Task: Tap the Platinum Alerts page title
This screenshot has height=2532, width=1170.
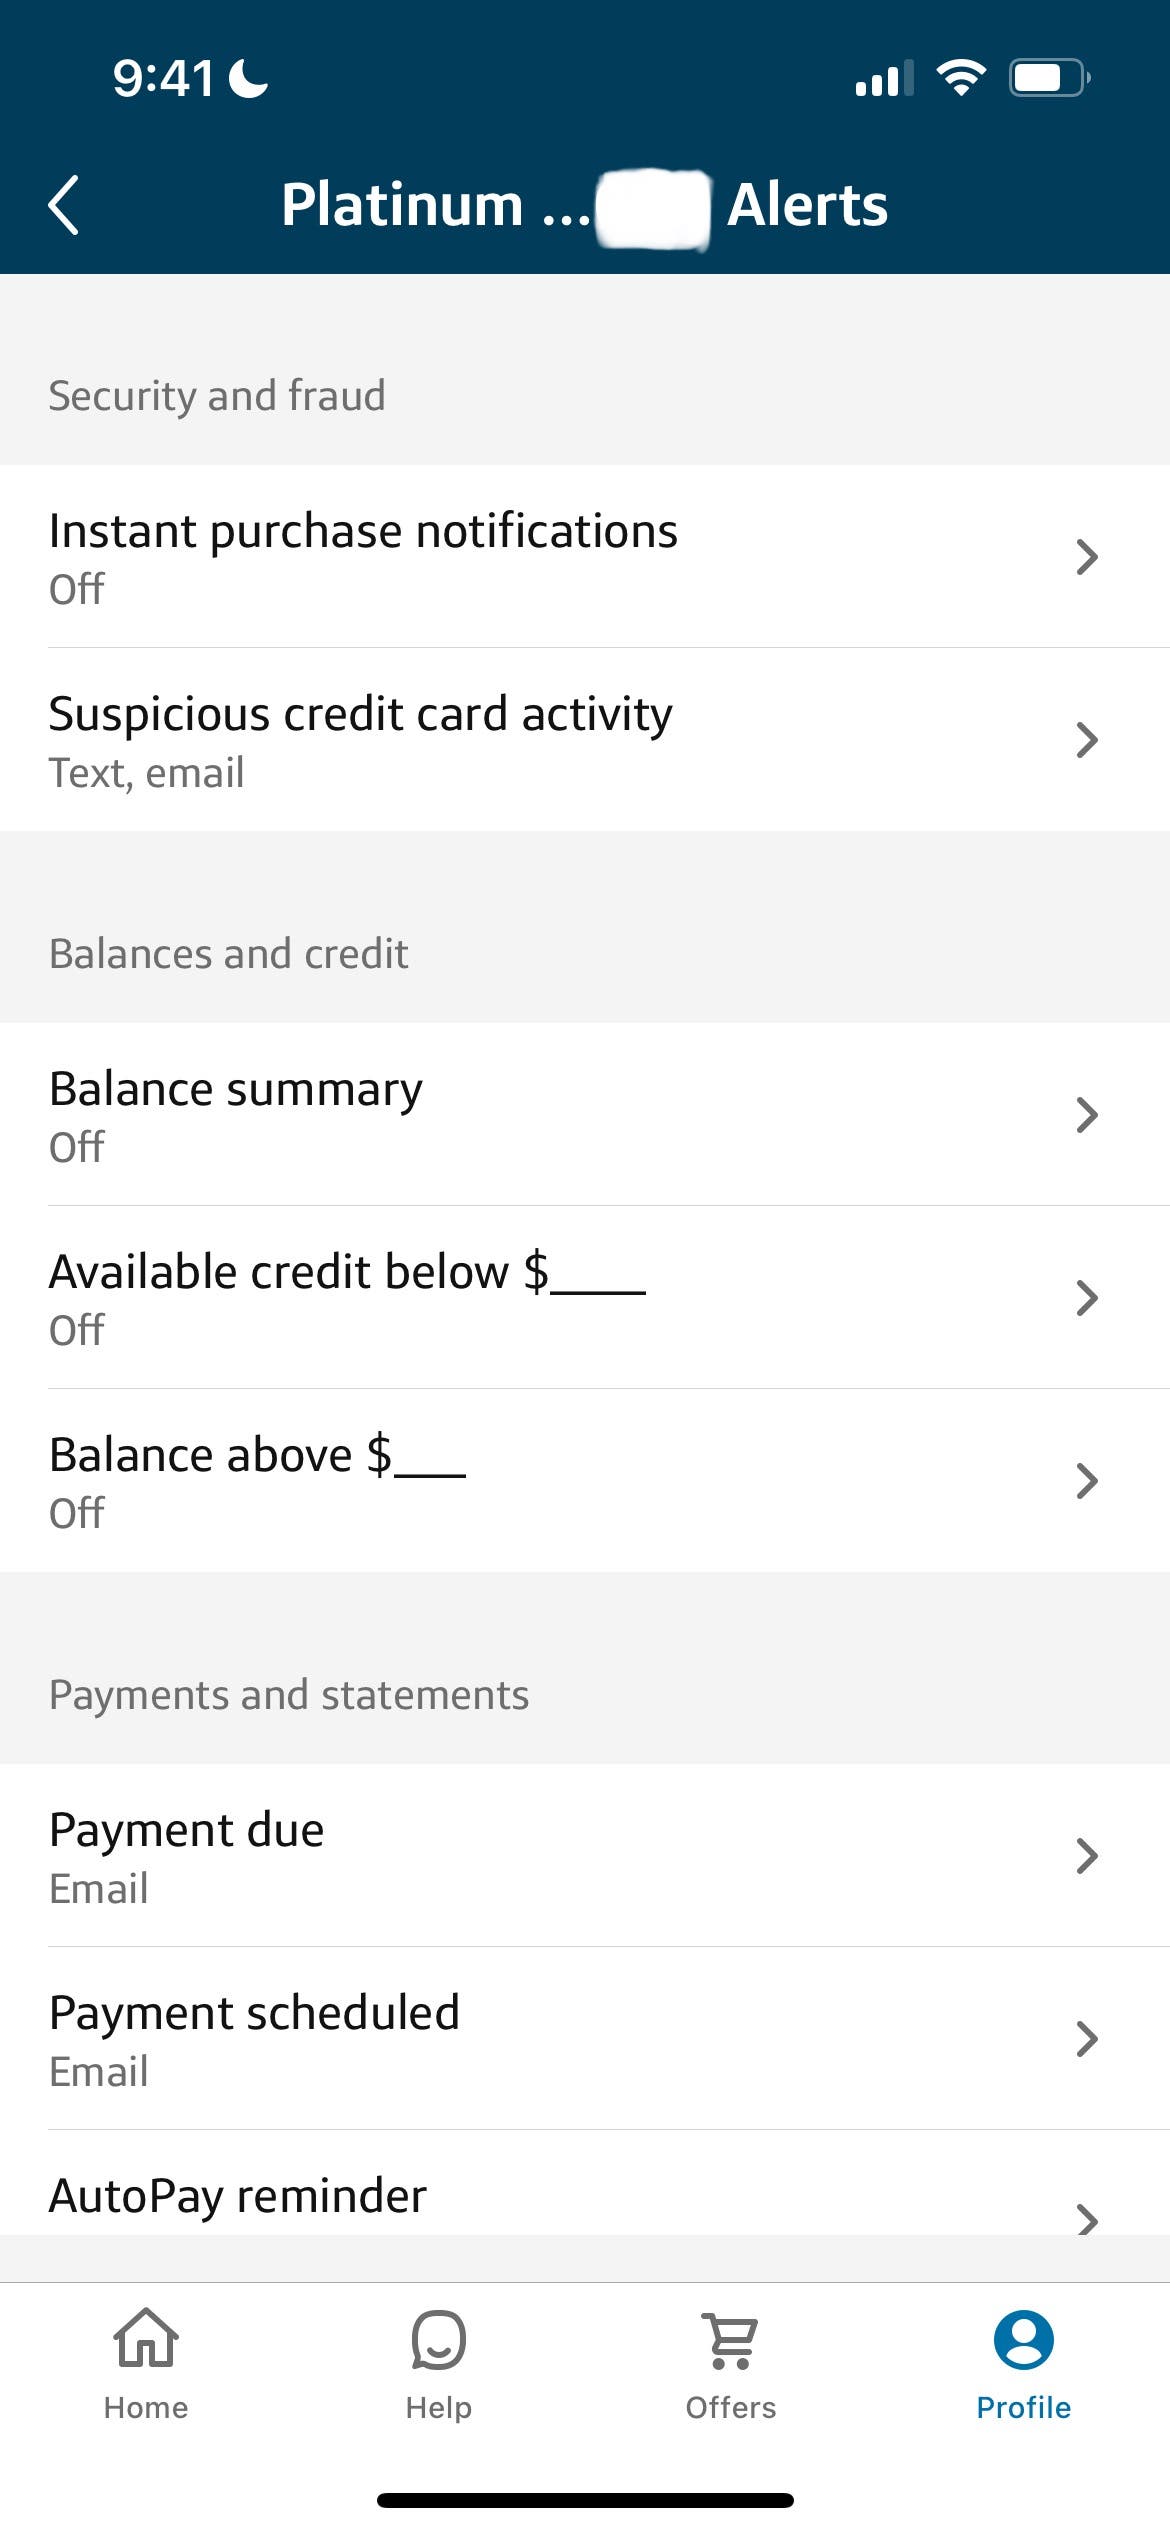Action: tap(584, 205)
